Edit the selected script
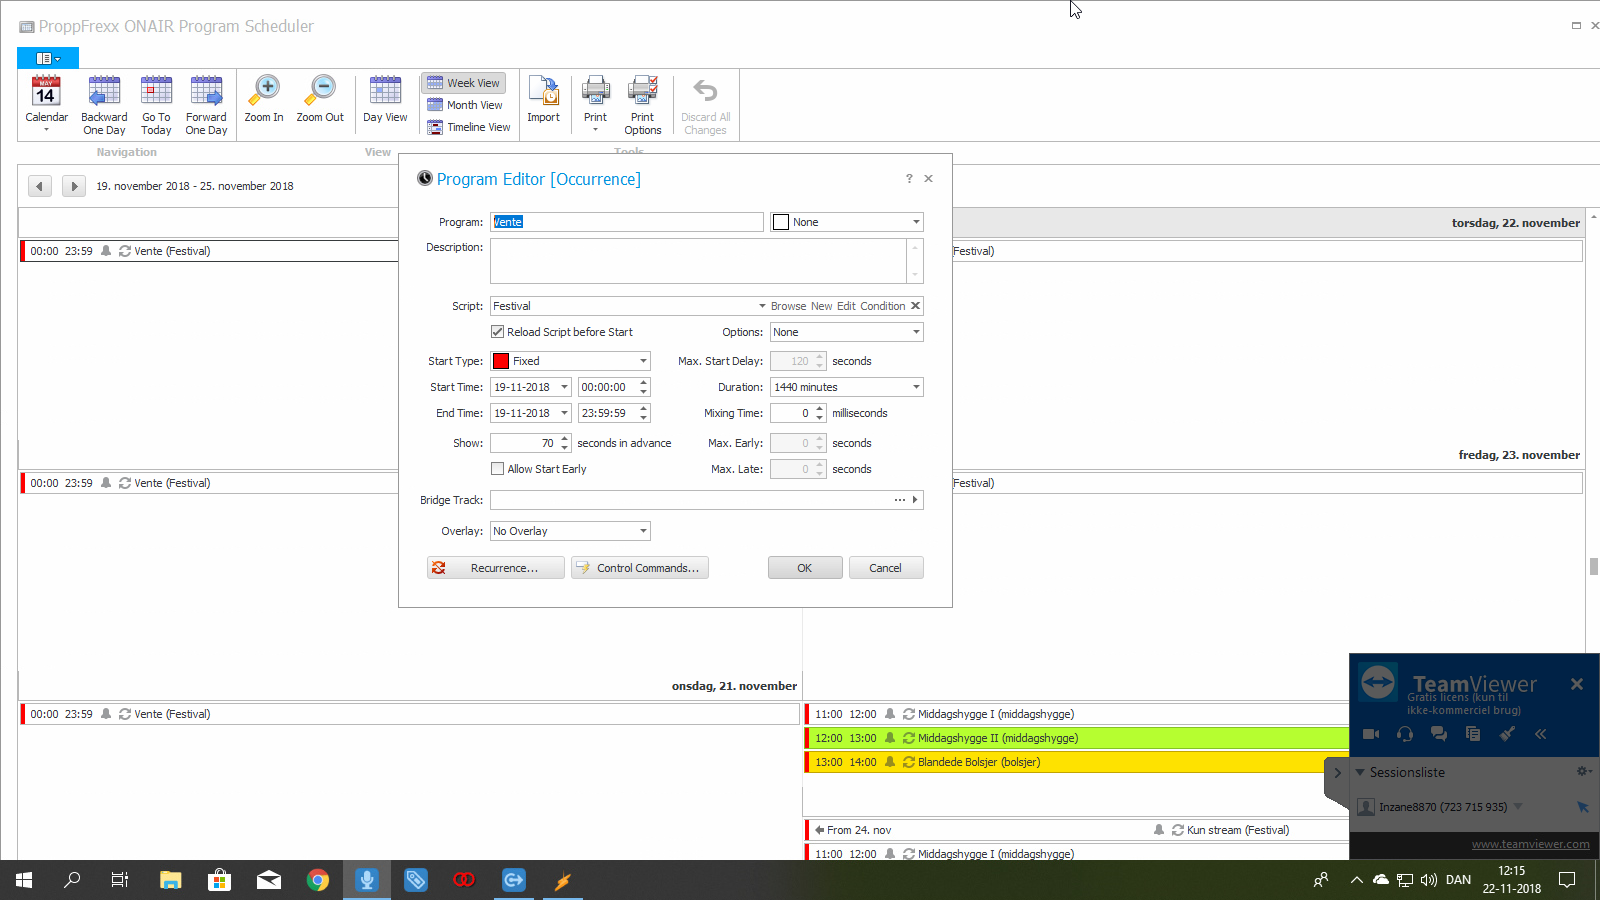 846,306
